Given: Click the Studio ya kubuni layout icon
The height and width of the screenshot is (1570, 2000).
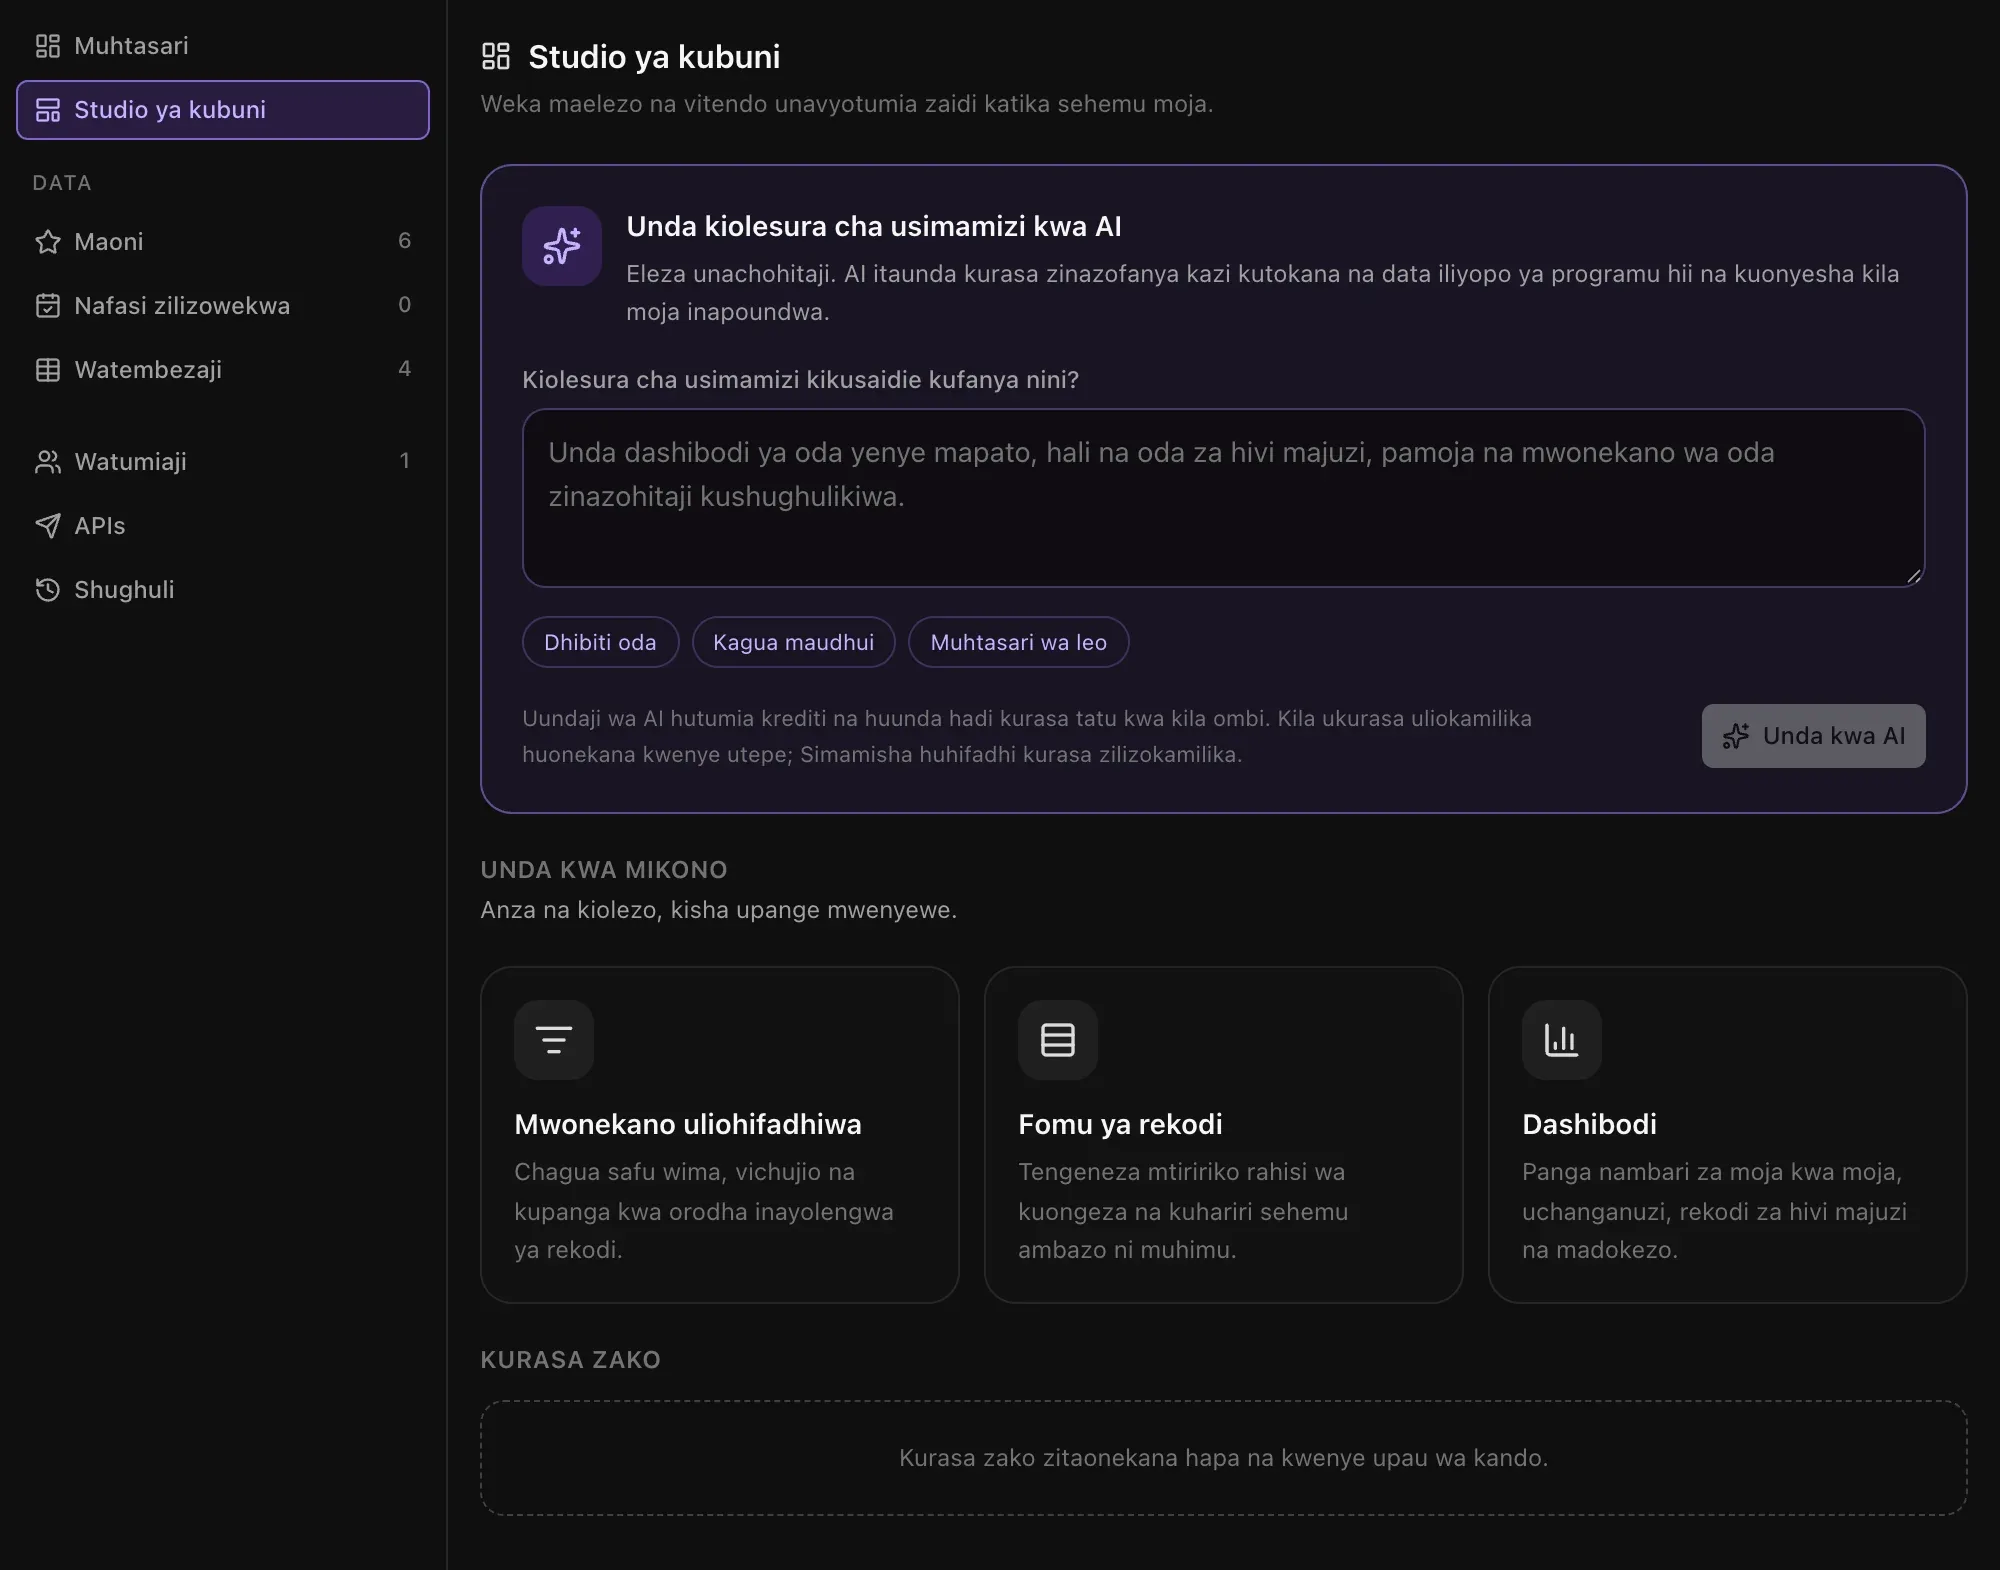Looking at the screenshot, I should (48, 110).
